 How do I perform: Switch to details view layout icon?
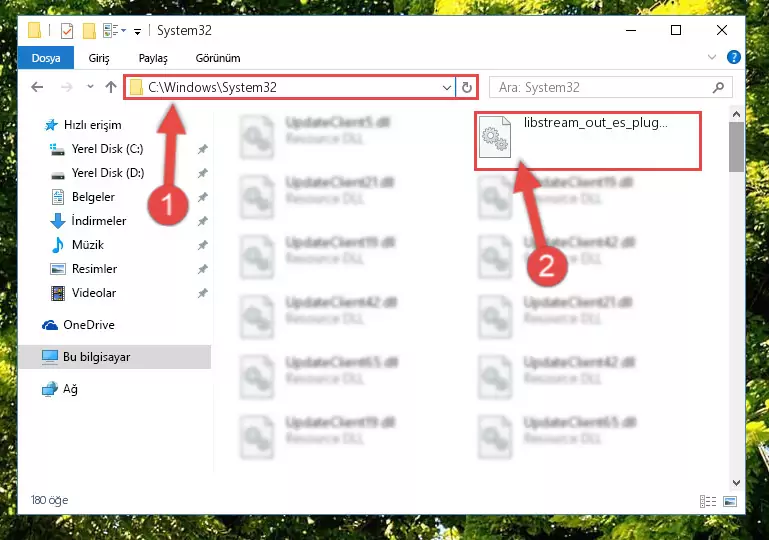[x=708, y=501]
